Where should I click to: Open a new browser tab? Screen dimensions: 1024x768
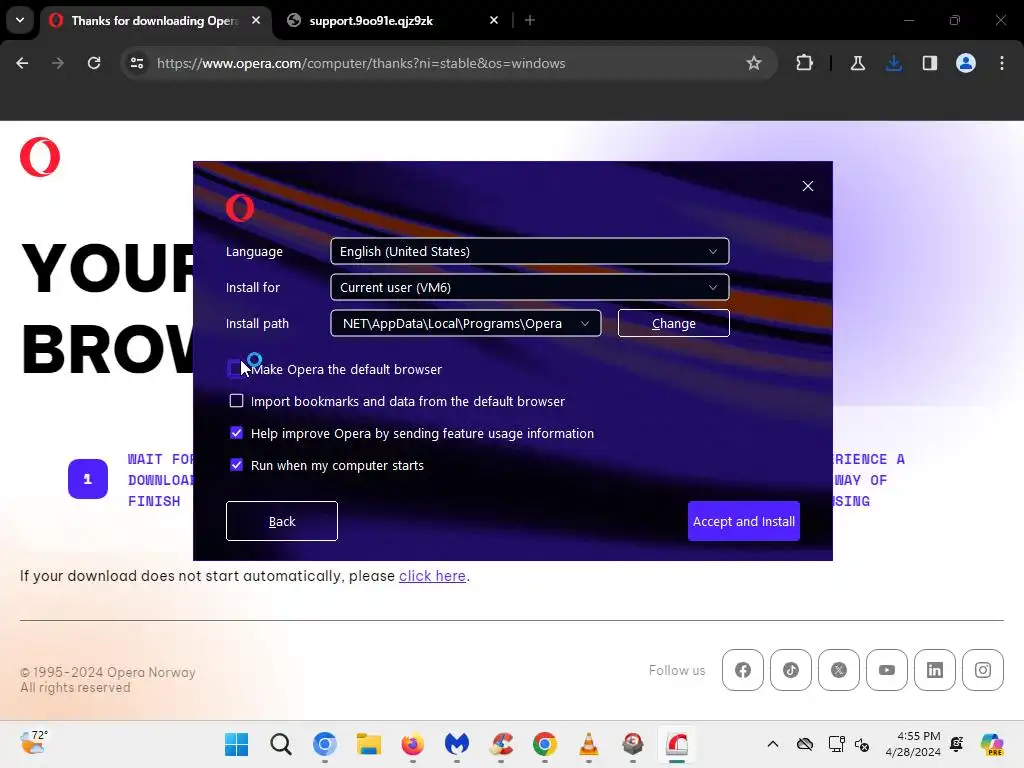[x=530, y=20]
